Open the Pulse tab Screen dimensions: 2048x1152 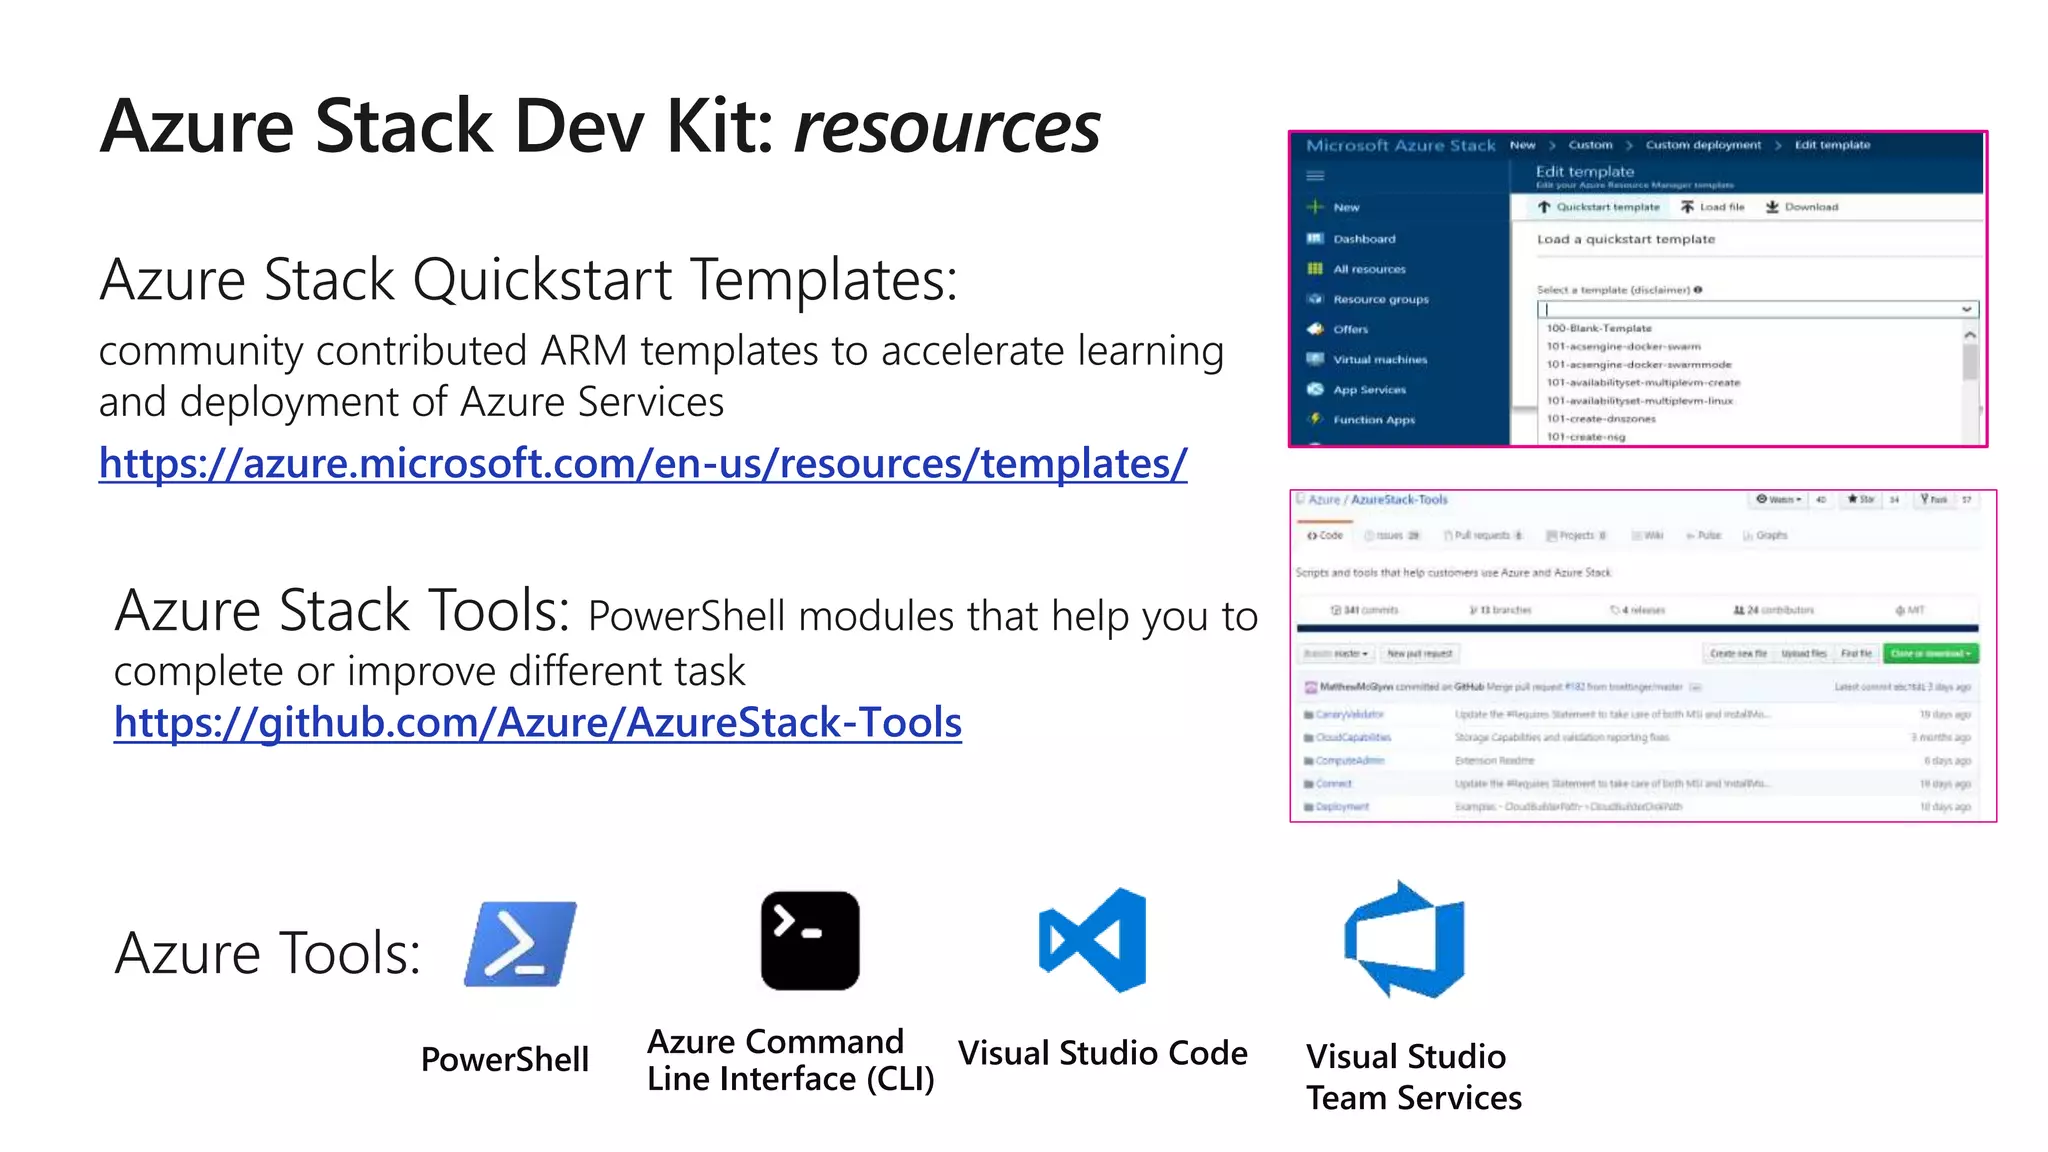coord(1704,536)
